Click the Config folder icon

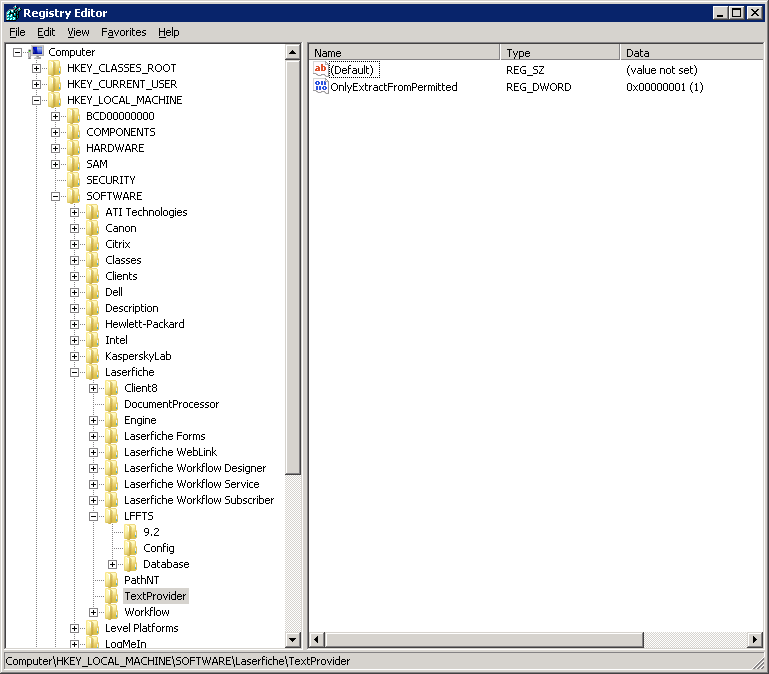131,548
